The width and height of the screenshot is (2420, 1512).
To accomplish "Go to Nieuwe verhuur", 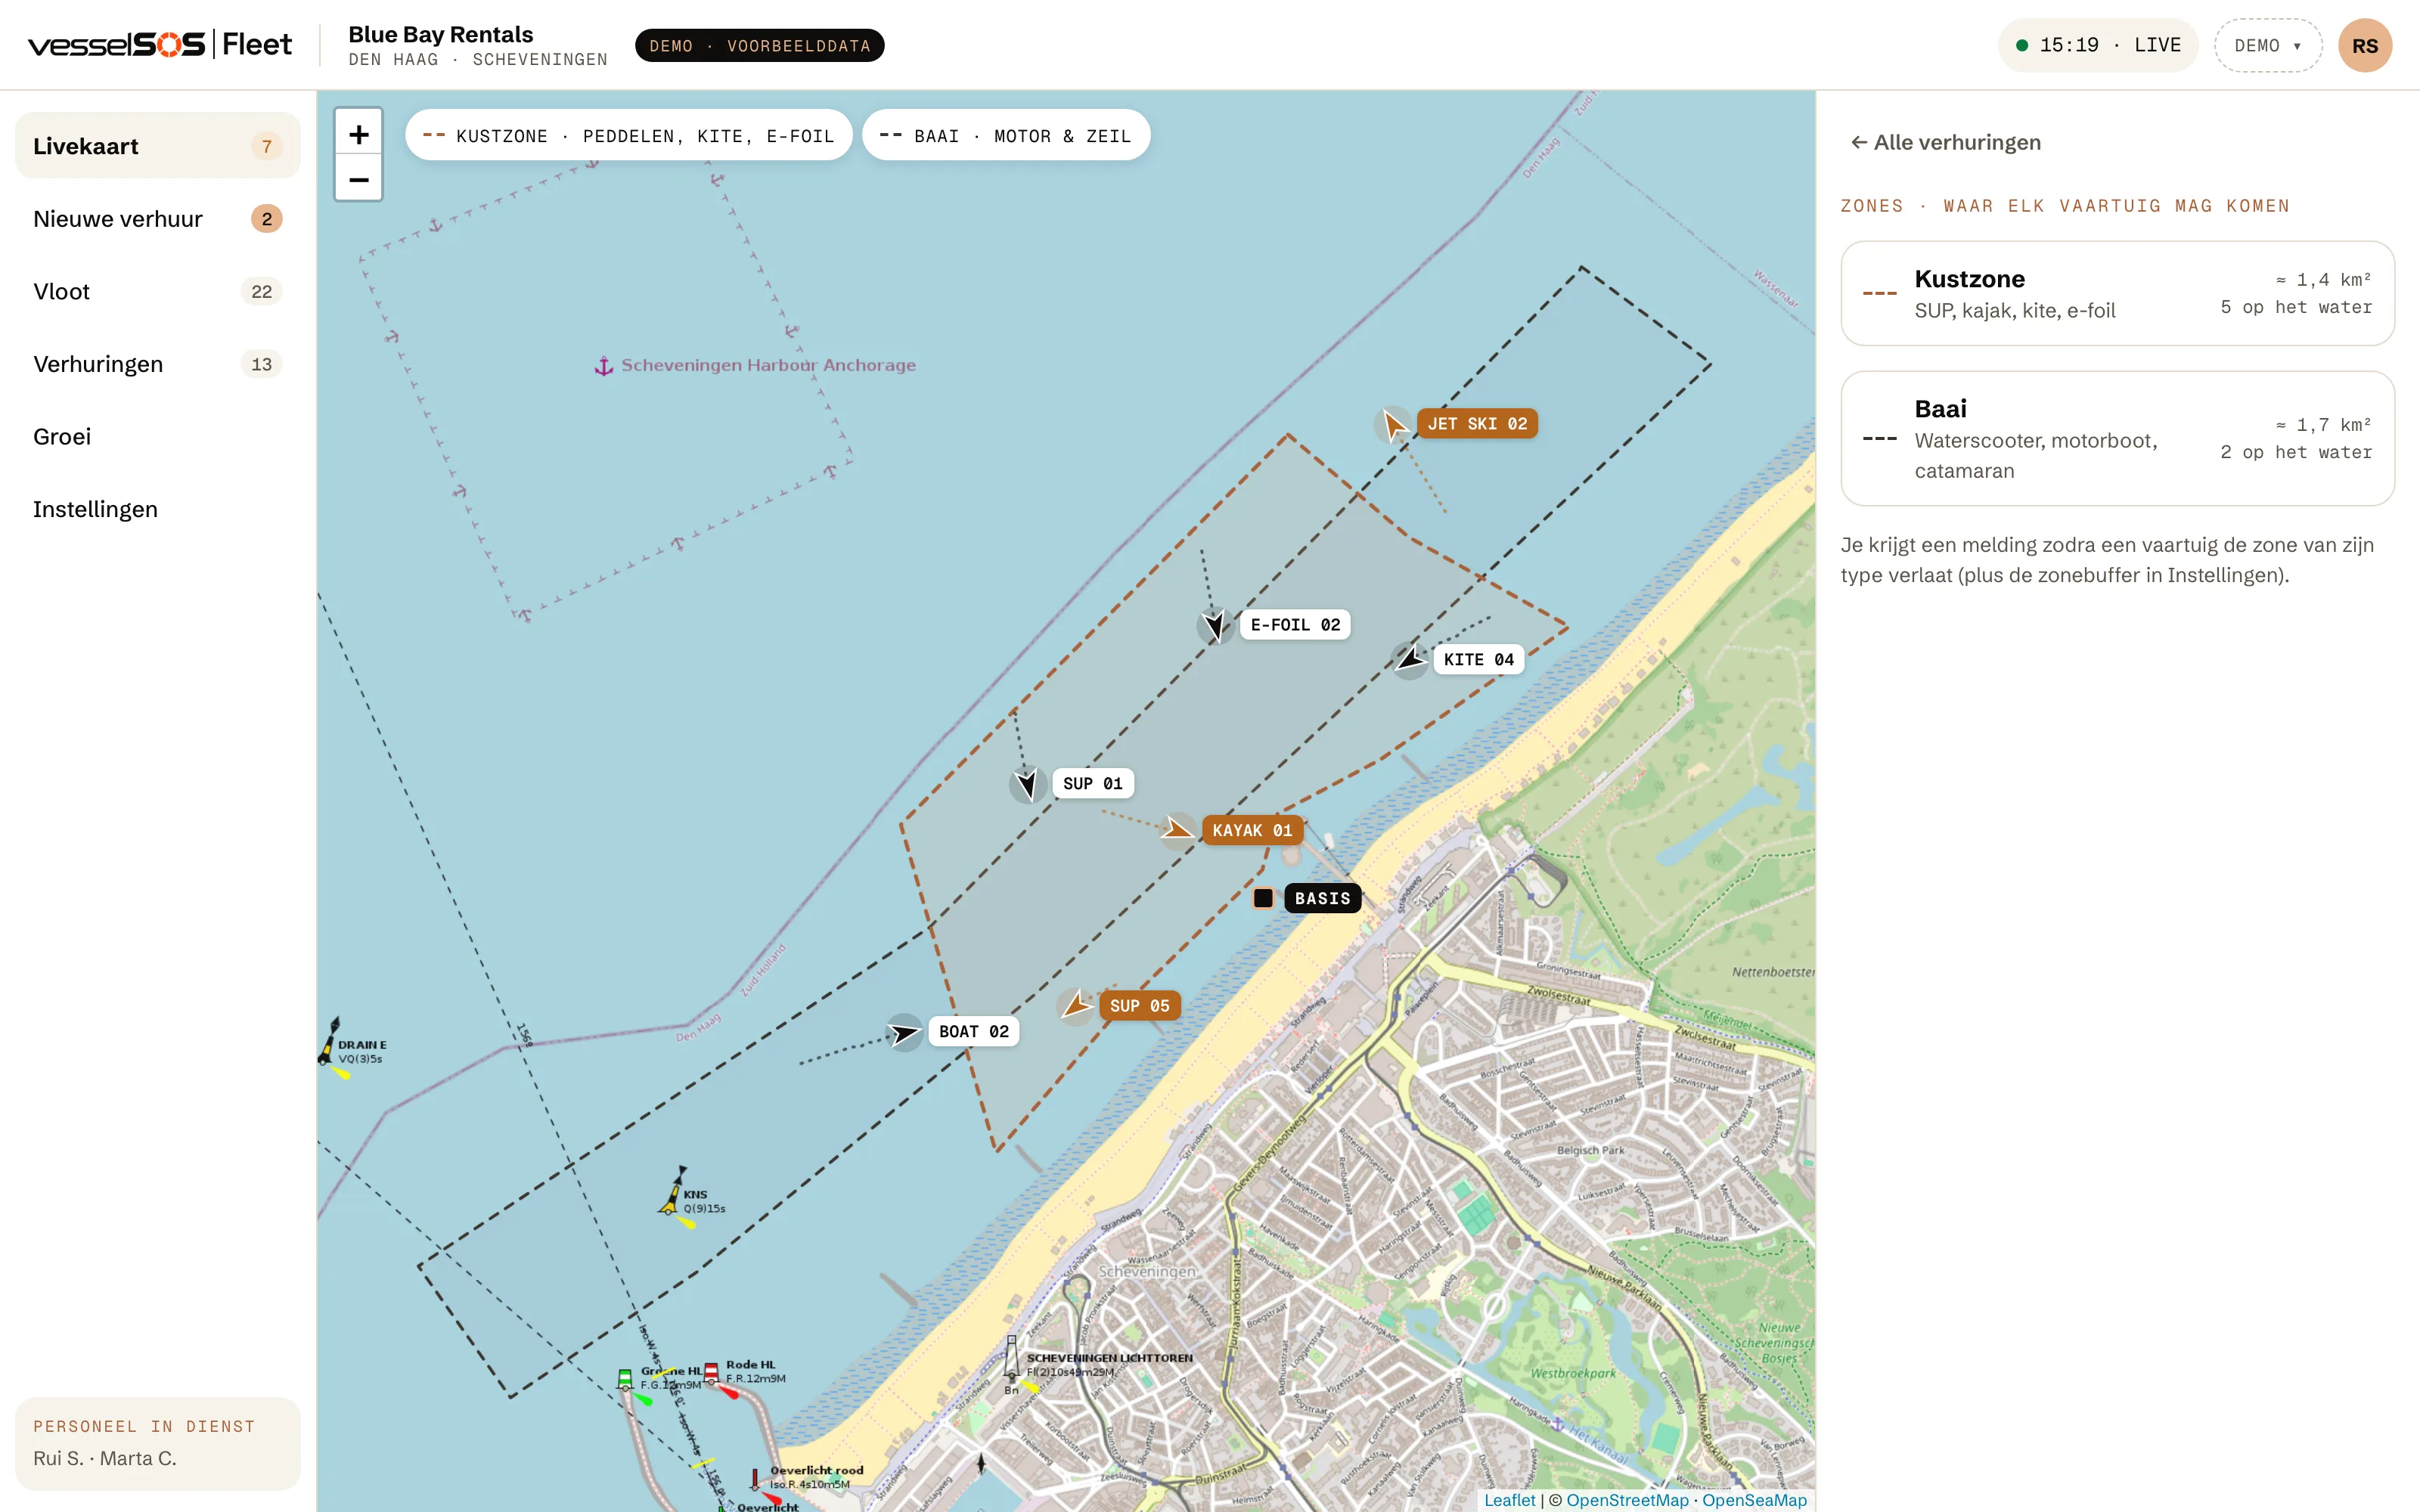I will tap(158, 219).
